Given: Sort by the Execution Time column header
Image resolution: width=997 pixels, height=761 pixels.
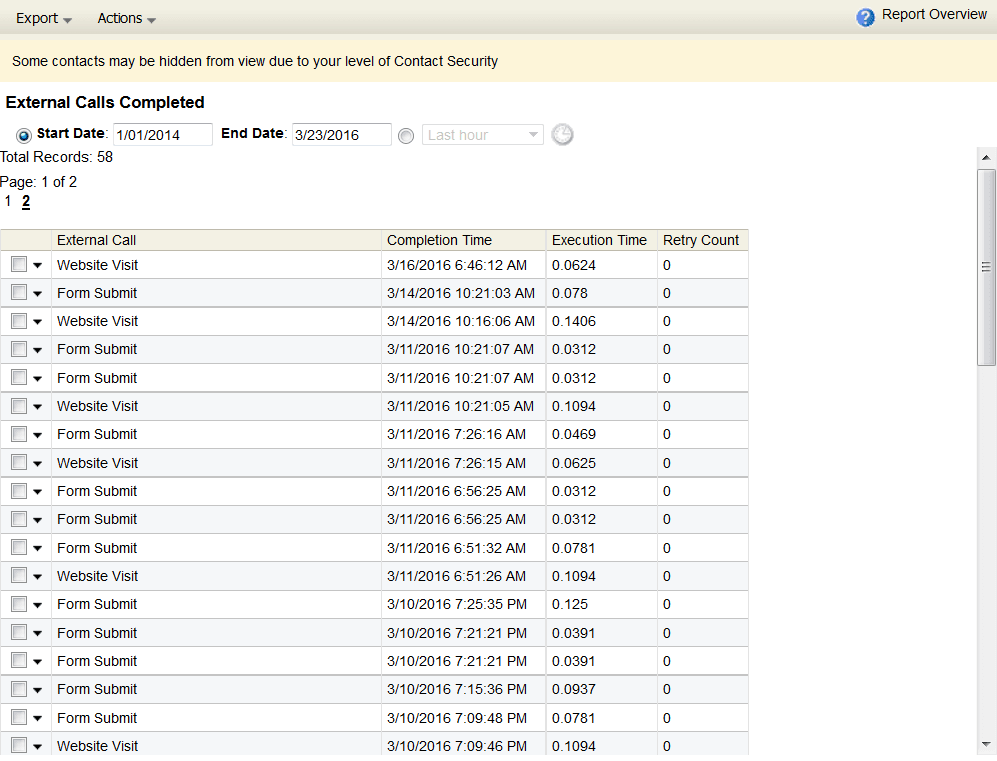Looking at the screenshot, I should point(599,240).
